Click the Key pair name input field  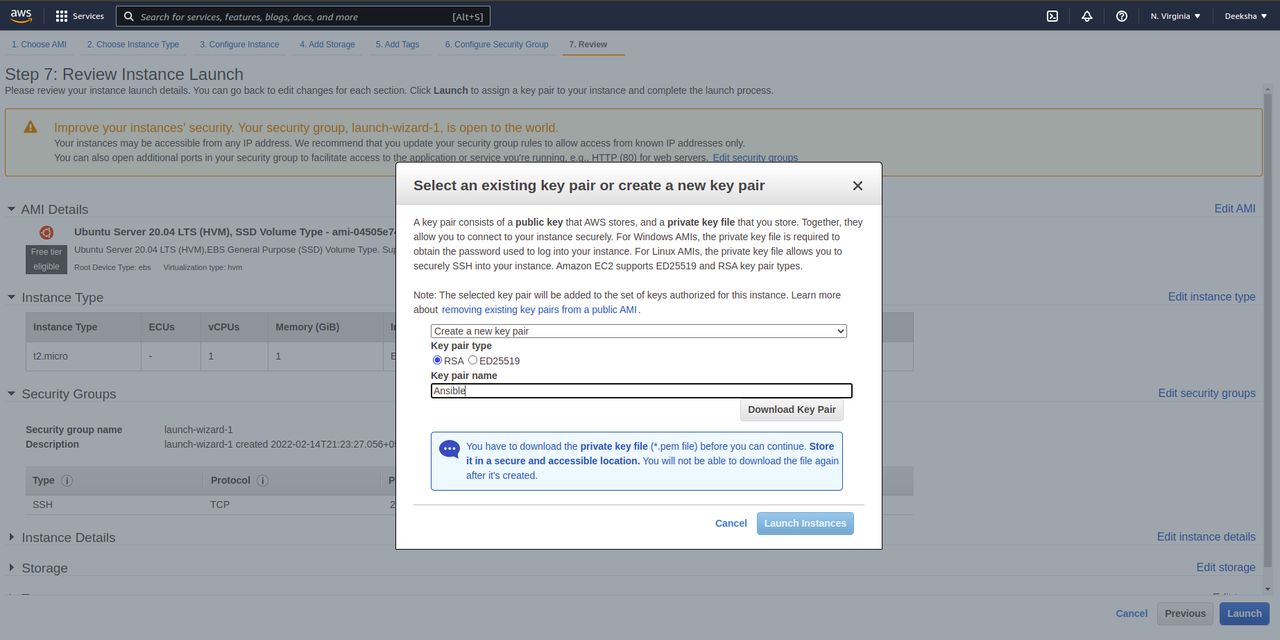(x=641, y=391)
